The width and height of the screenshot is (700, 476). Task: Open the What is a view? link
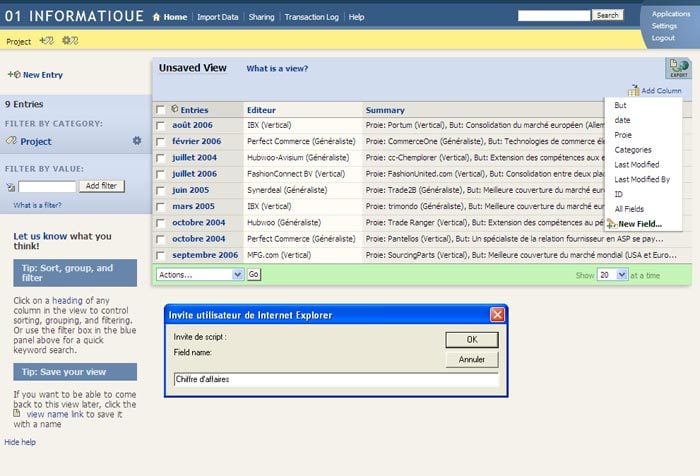coord(277,69)
